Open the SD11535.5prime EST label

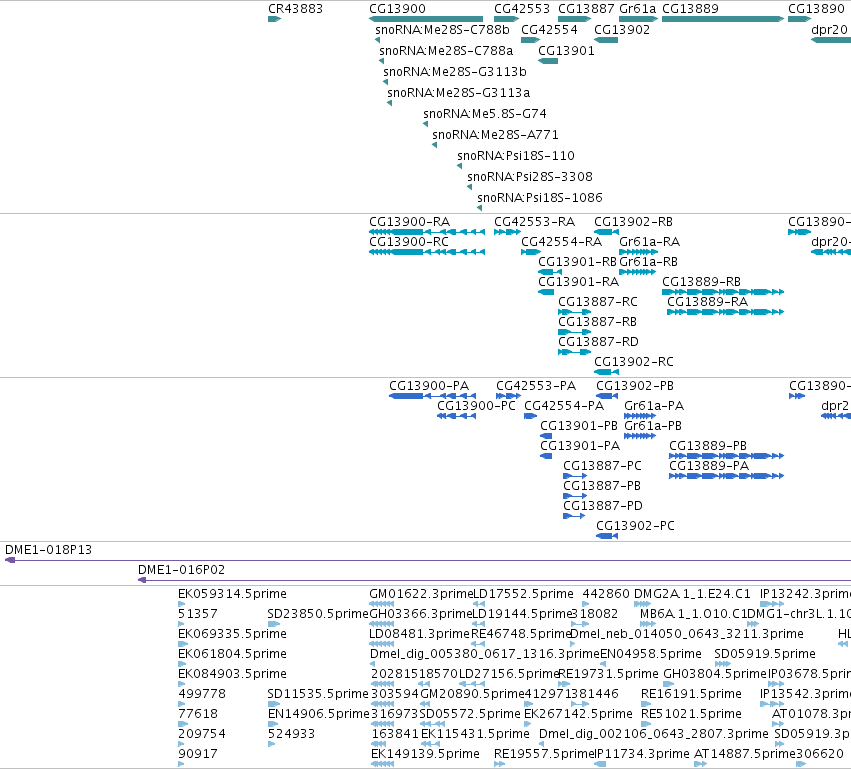[x=318, y=694]
